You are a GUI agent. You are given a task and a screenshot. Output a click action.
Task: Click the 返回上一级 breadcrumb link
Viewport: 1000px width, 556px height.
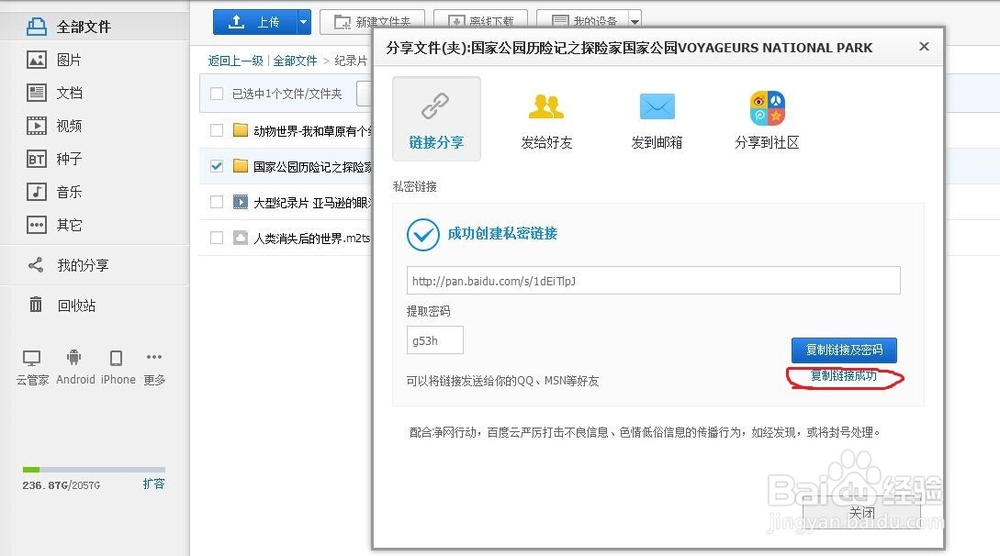click(235, 61)
